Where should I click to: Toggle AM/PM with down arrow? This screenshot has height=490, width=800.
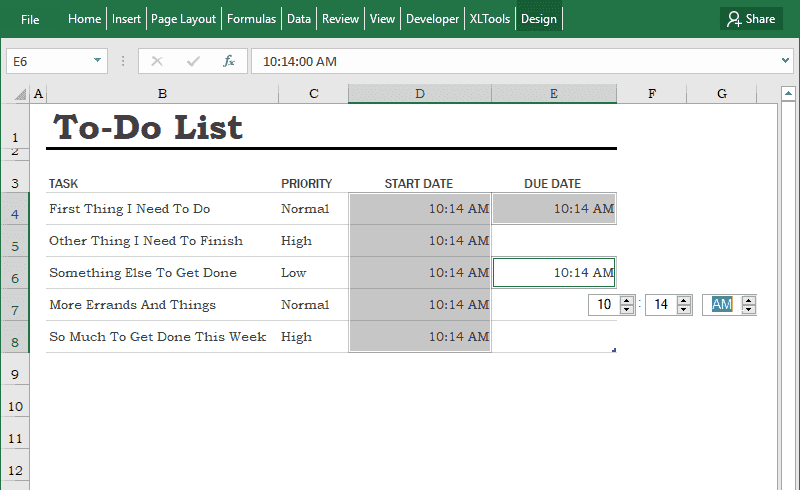point(748,309)
